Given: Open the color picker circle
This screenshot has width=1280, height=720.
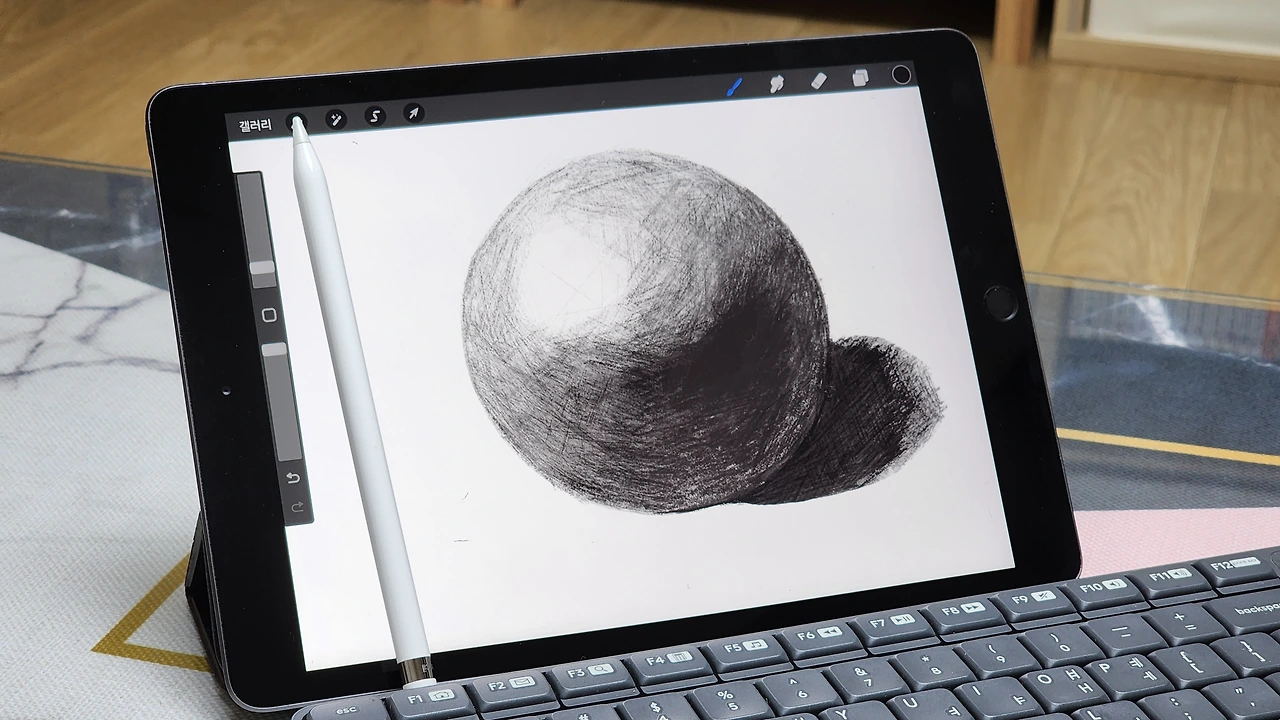Looking at the screenshot, I should (901, 75).
